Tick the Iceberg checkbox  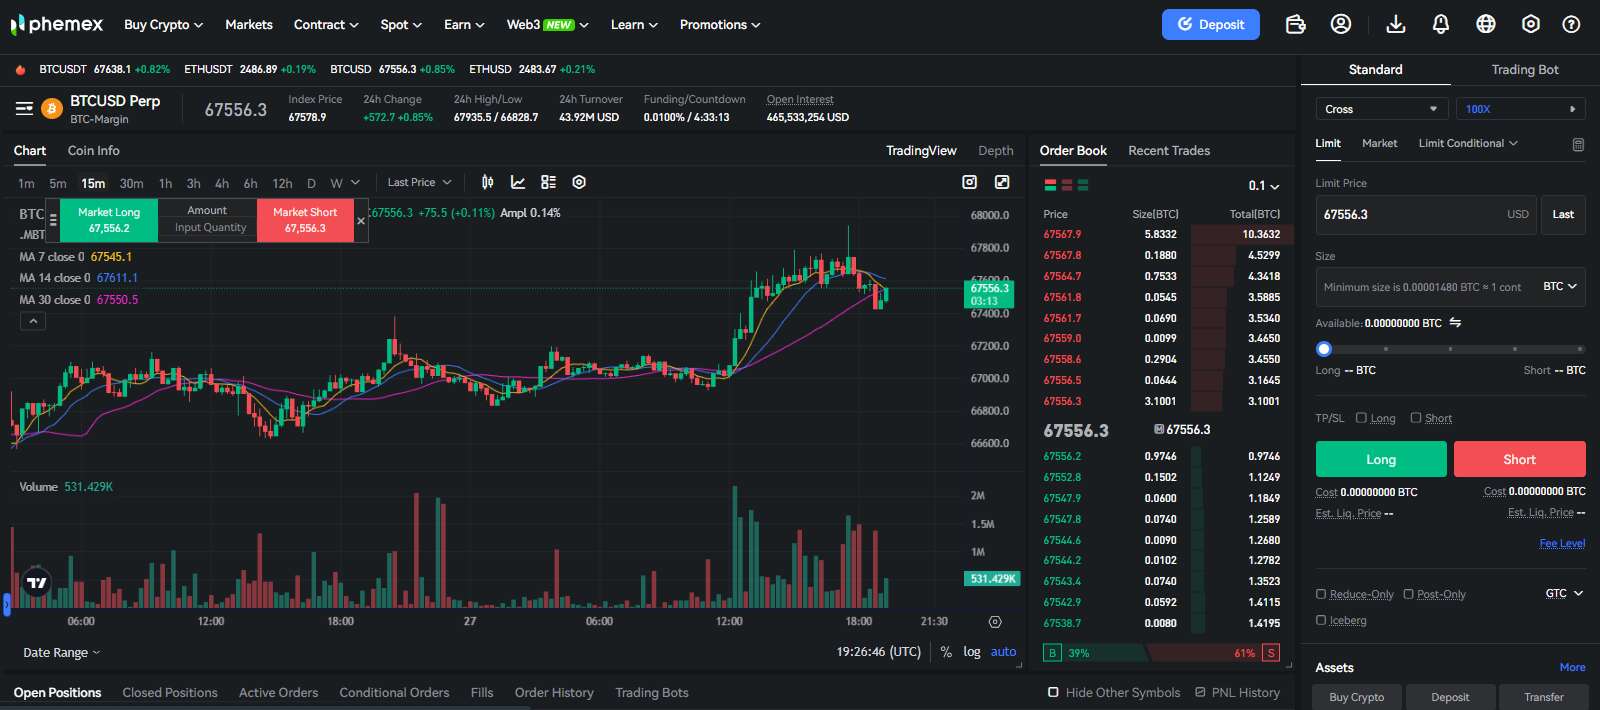point(1321,620)
